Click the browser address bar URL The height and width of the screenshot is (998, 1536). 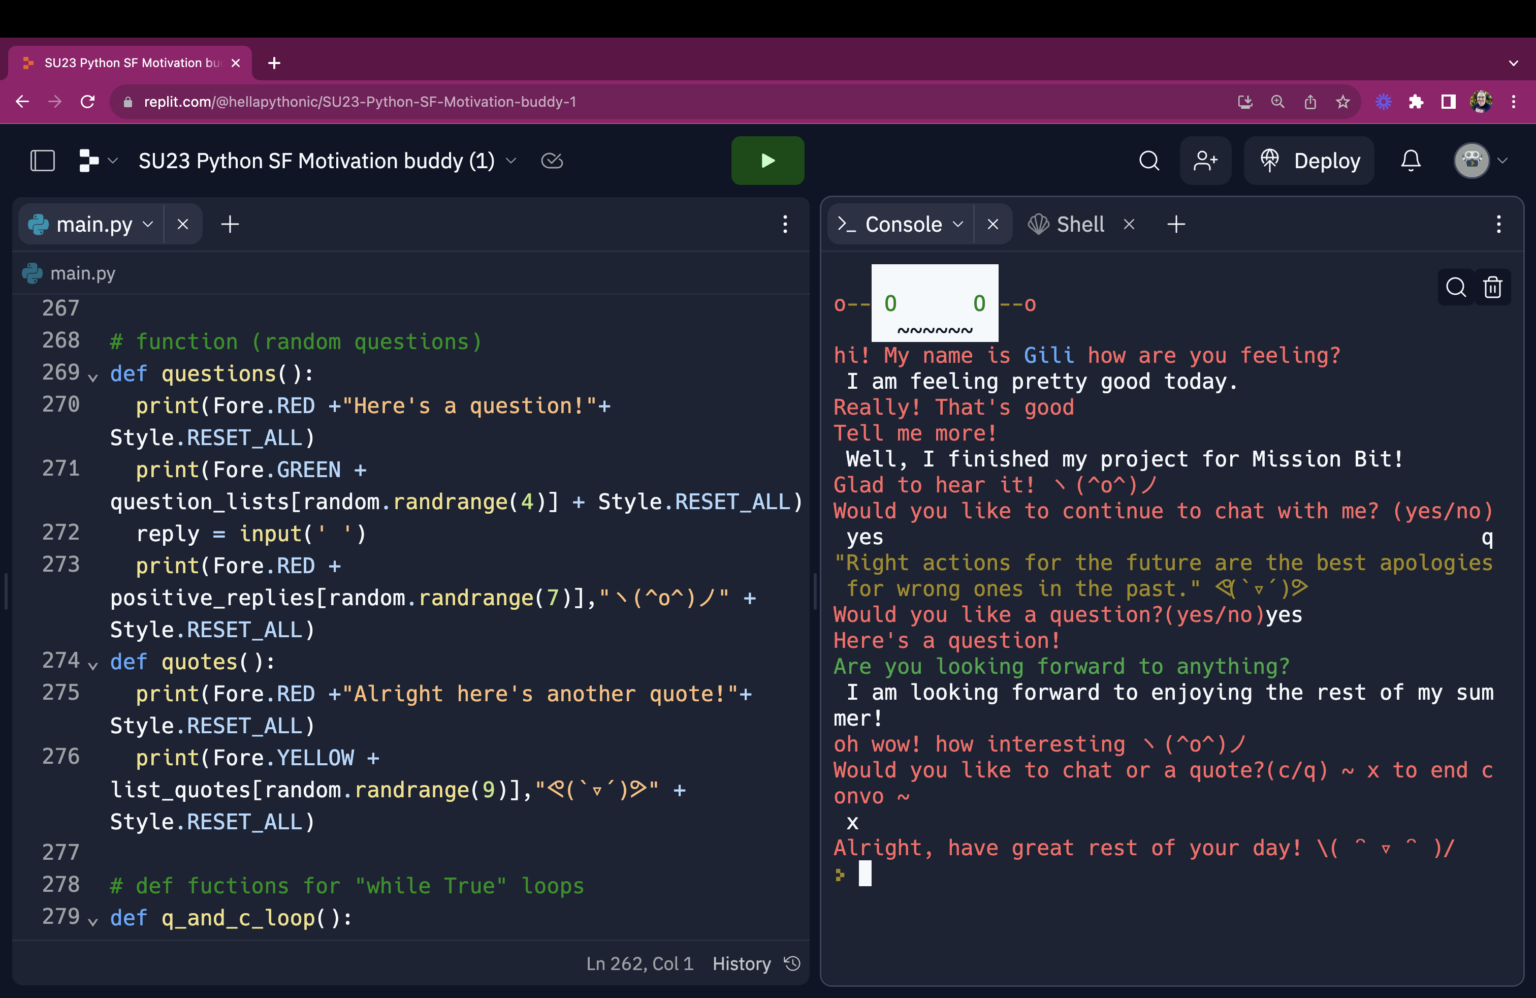click(x=360, y=102)
